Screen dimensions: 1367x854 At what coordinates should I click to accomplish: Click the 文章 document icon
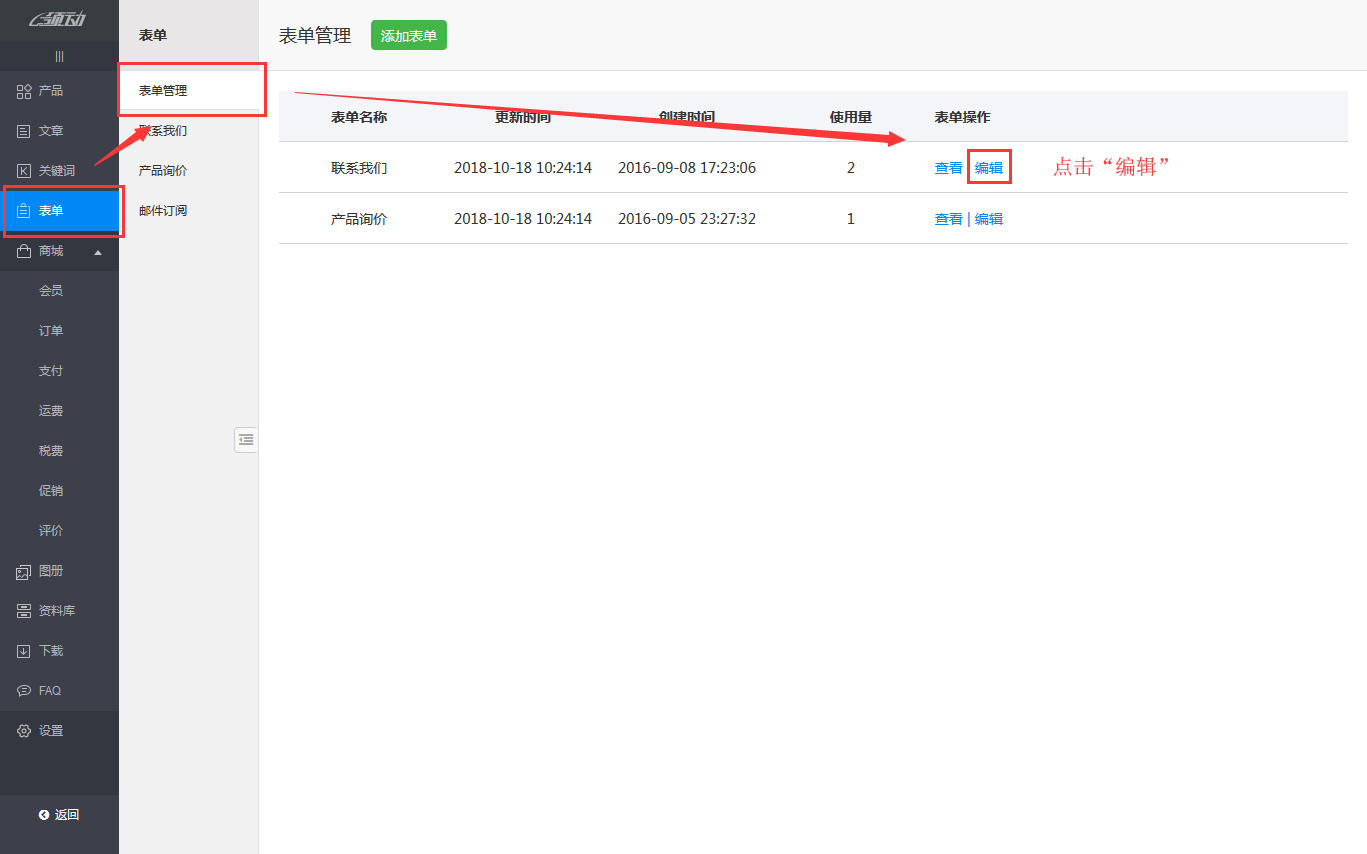coord(24,131)
